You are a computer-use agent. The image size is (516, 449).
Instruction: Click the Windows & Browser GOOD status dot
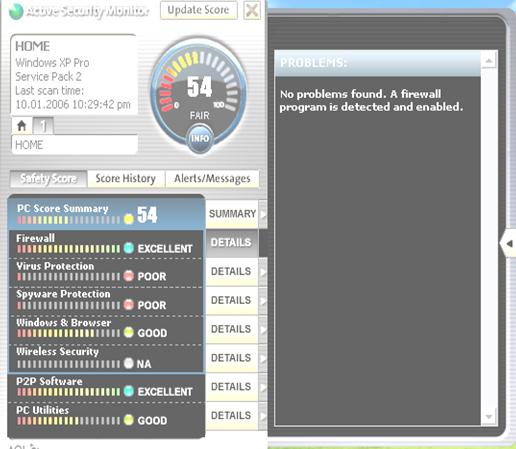(129, 332)
